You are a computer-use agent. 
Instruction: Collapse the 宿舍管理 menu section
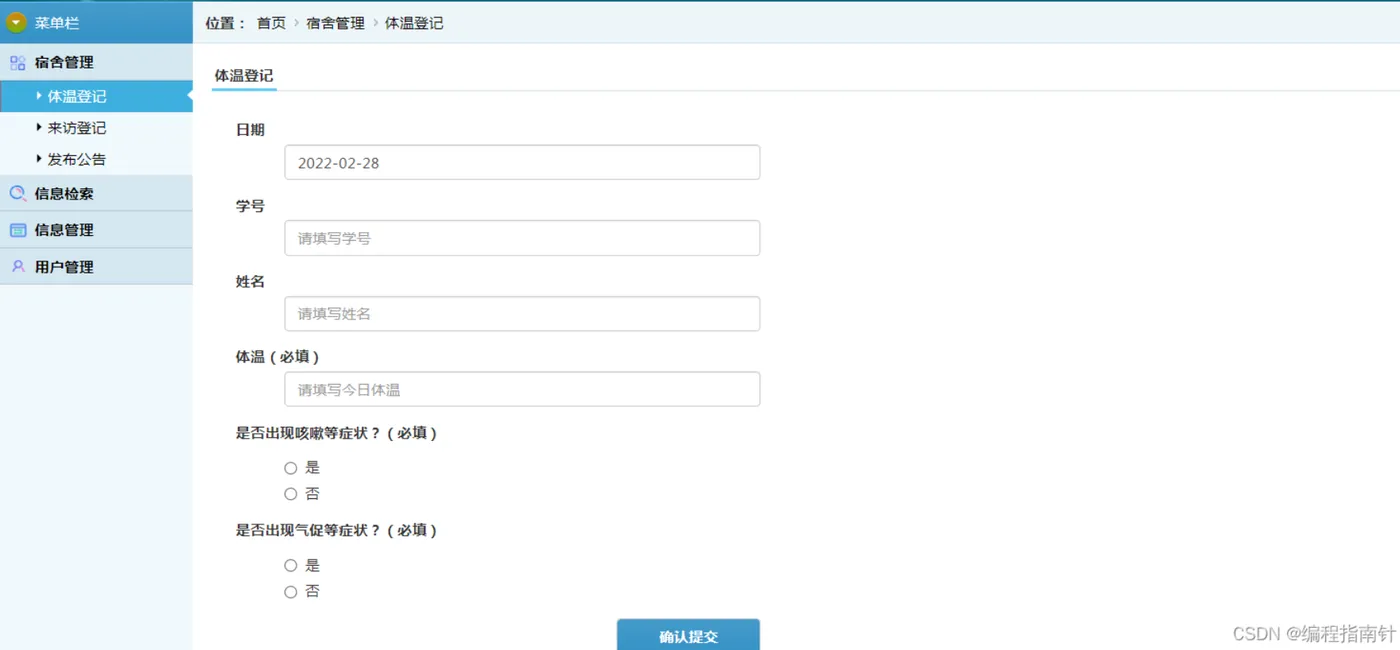point(96,62)
